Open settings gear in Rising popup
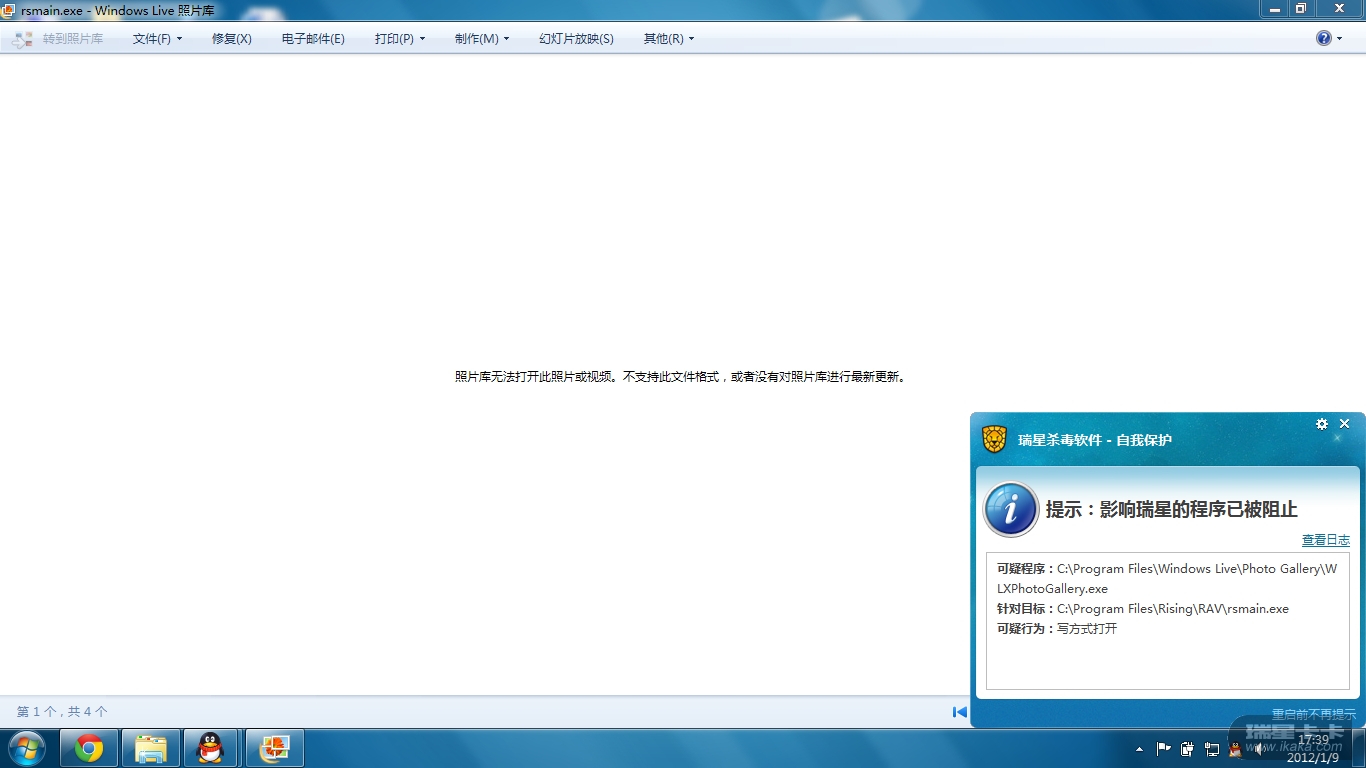The height and width of the screenshot is (768, 1366). [1322, 424]
